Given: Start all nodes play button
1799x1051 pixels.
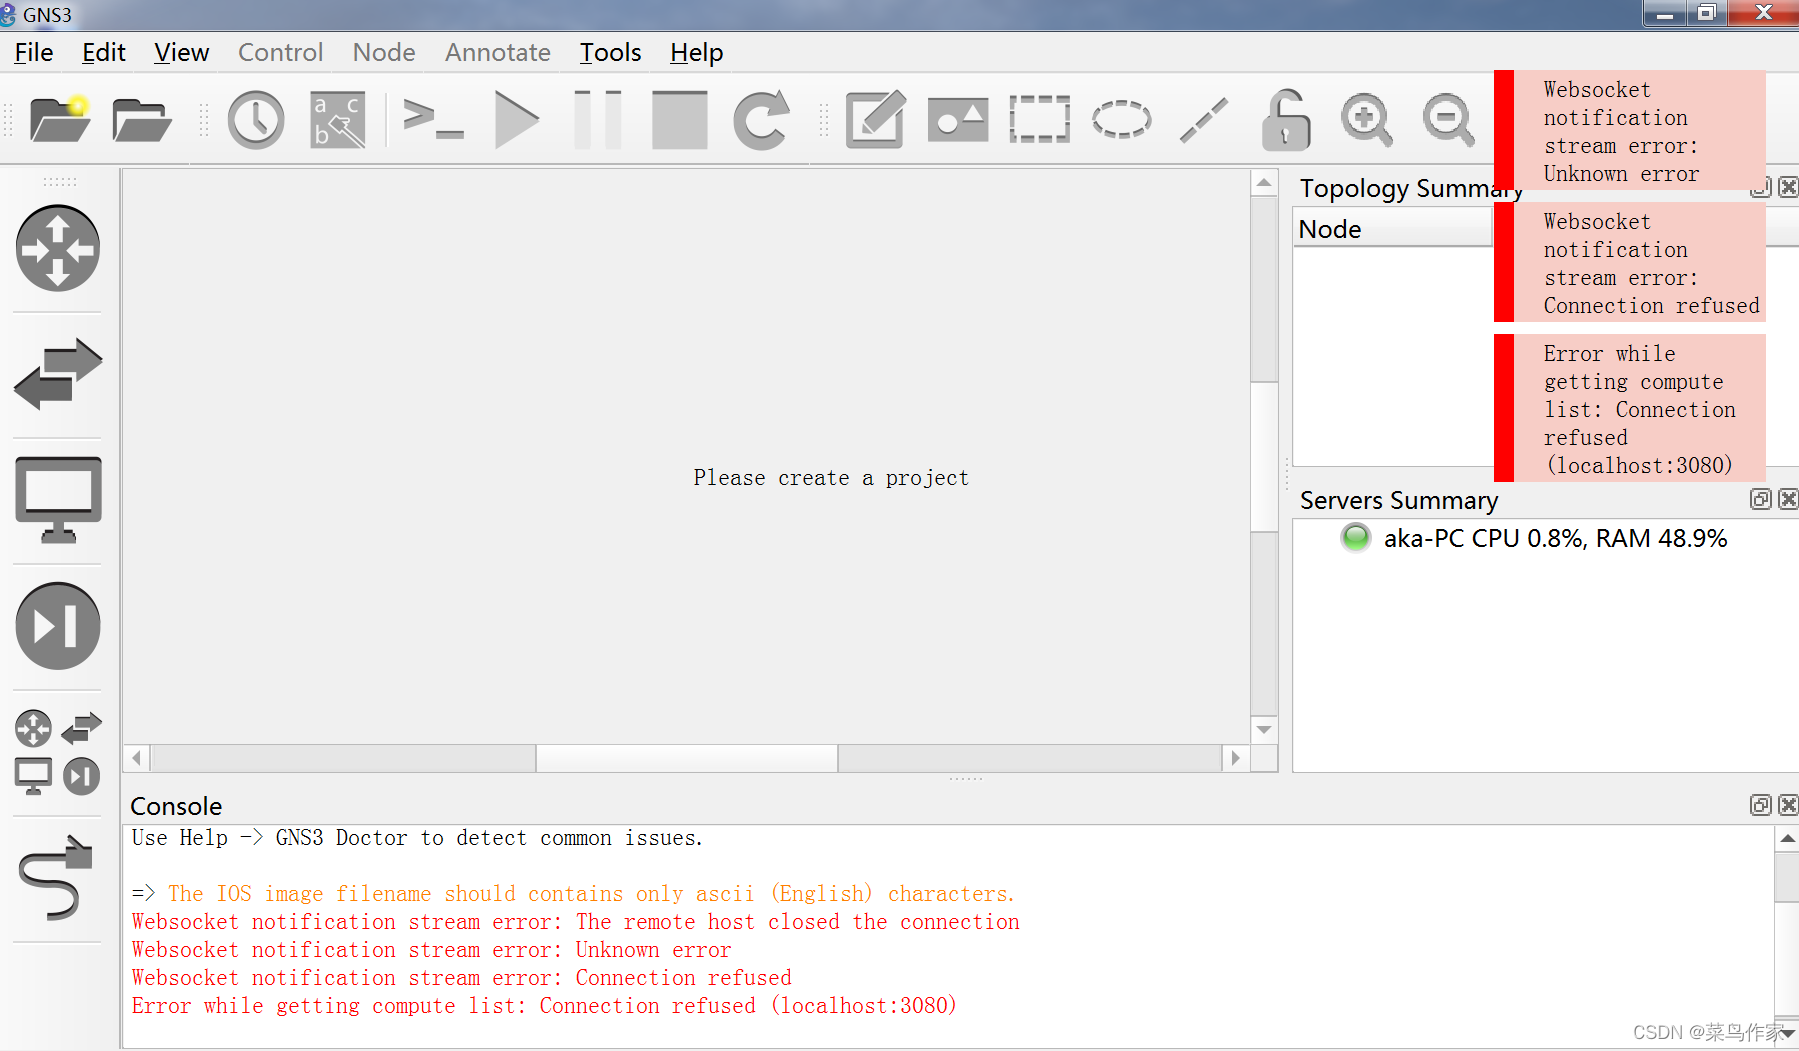Looking at the screenshot, I should point(517,120).
